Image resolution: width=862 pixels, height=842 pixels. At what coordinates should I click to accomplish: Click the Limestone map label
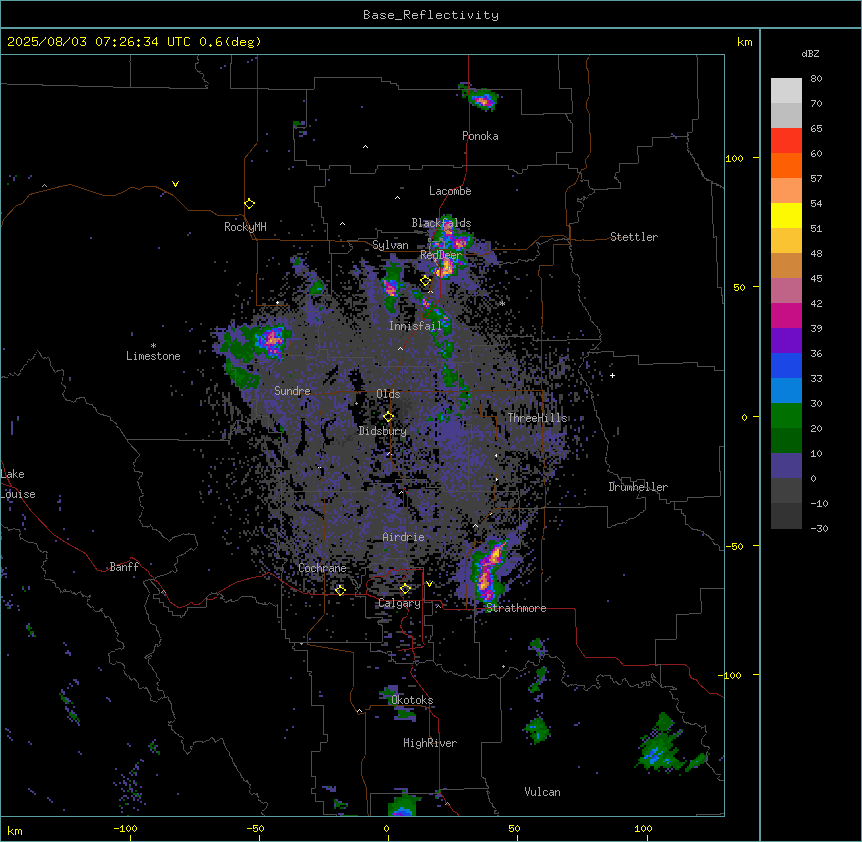click(153, 356)
